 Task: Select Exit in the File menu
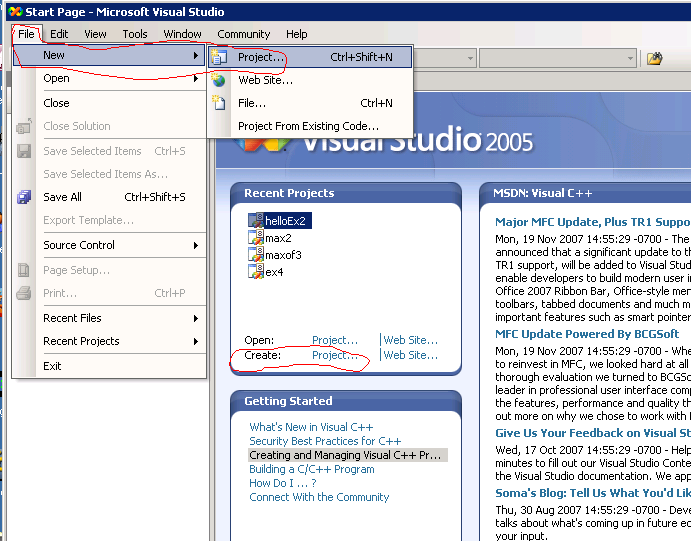tap(109, 366)
